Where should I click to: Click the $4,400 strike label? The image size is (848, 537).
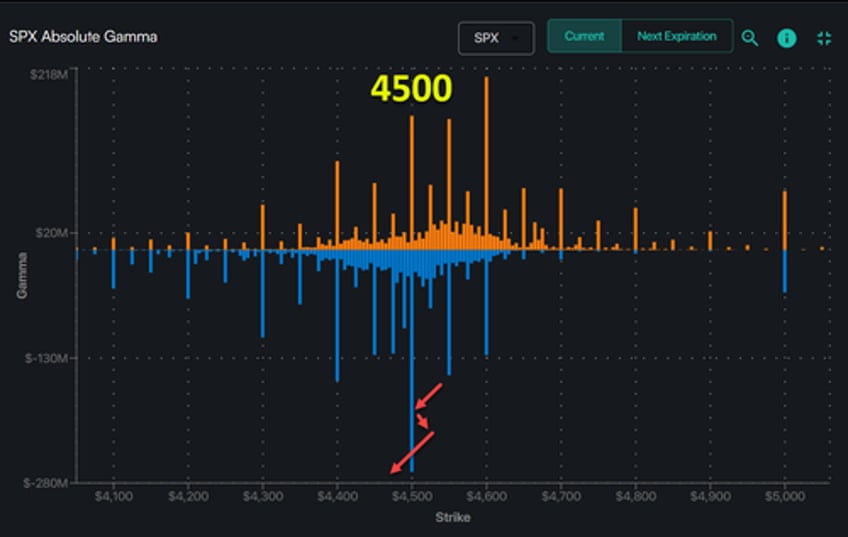337,496
